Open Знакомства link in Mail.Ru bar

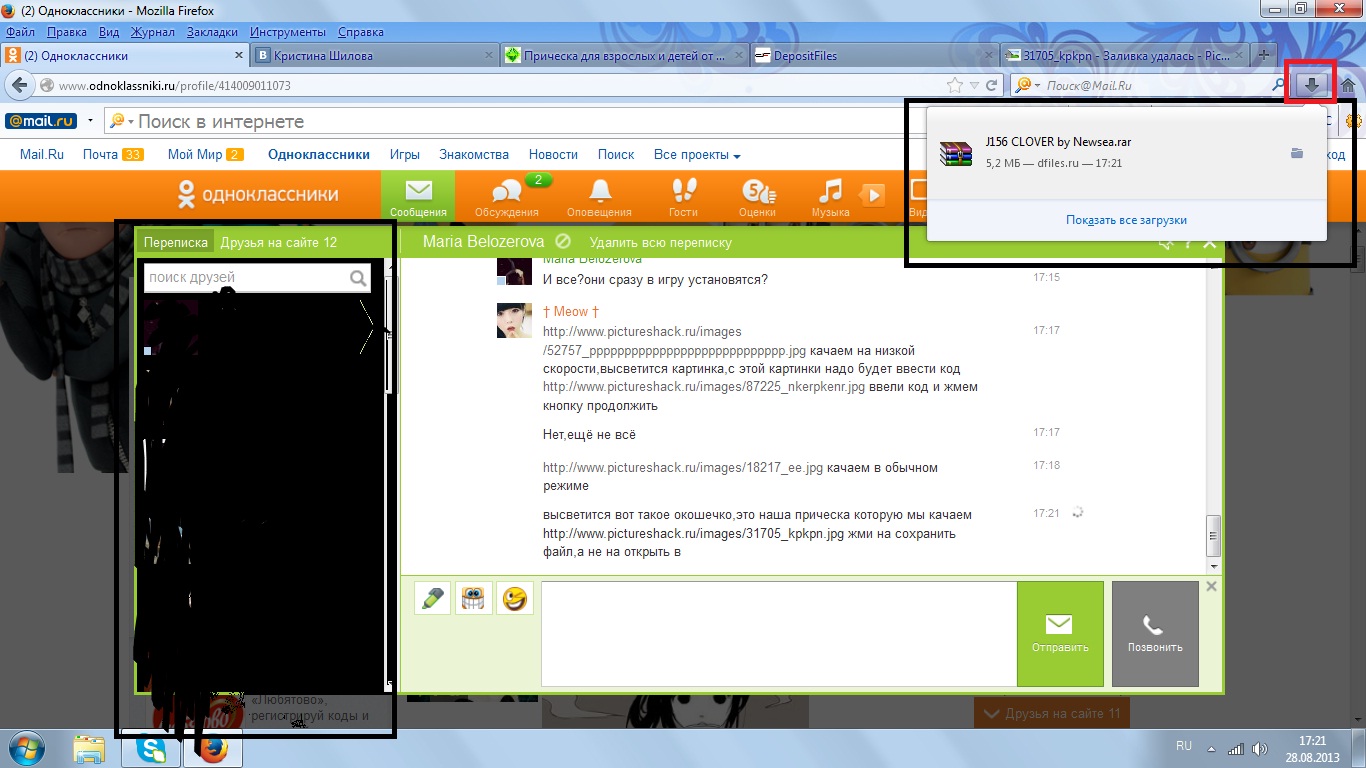click(x=474, y=155)
